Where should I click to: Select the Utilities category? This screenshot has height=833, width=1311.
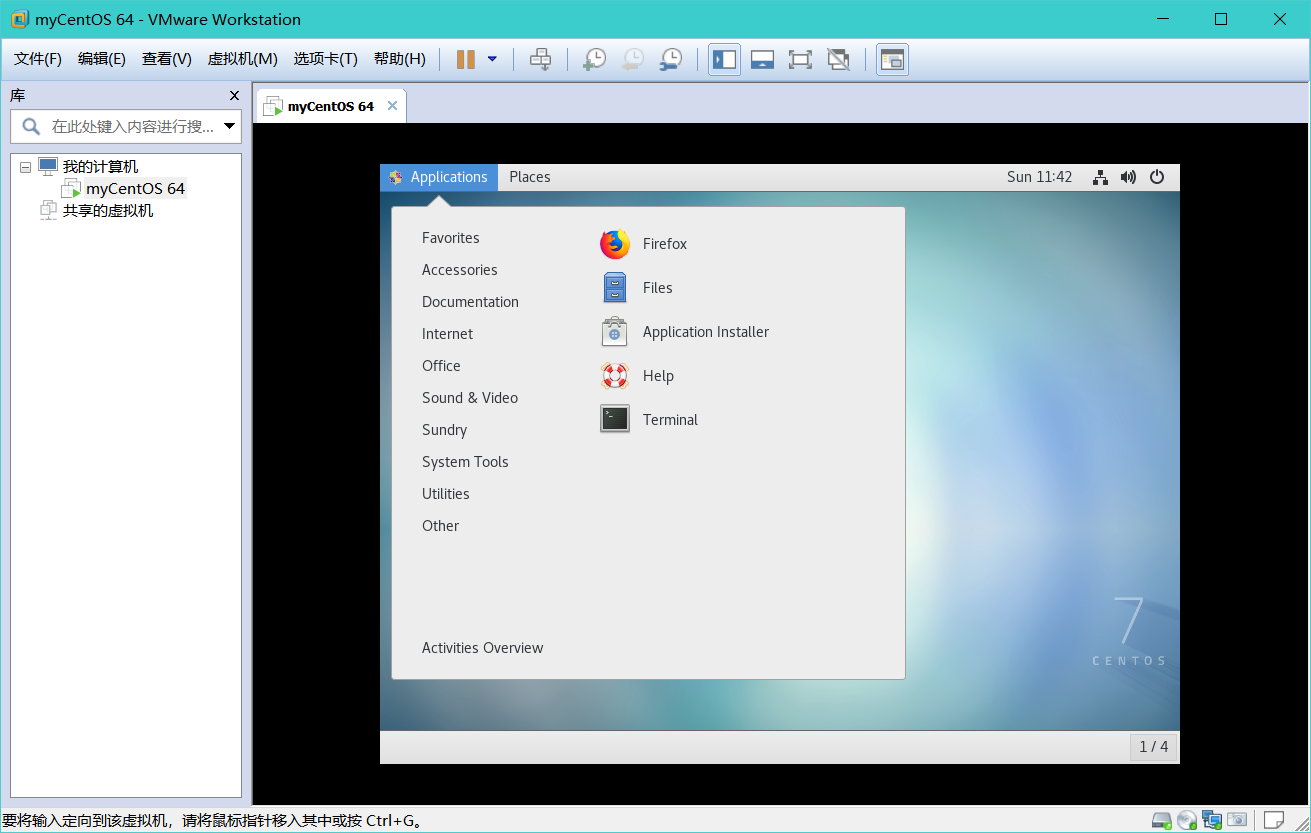tap(446, 494)
